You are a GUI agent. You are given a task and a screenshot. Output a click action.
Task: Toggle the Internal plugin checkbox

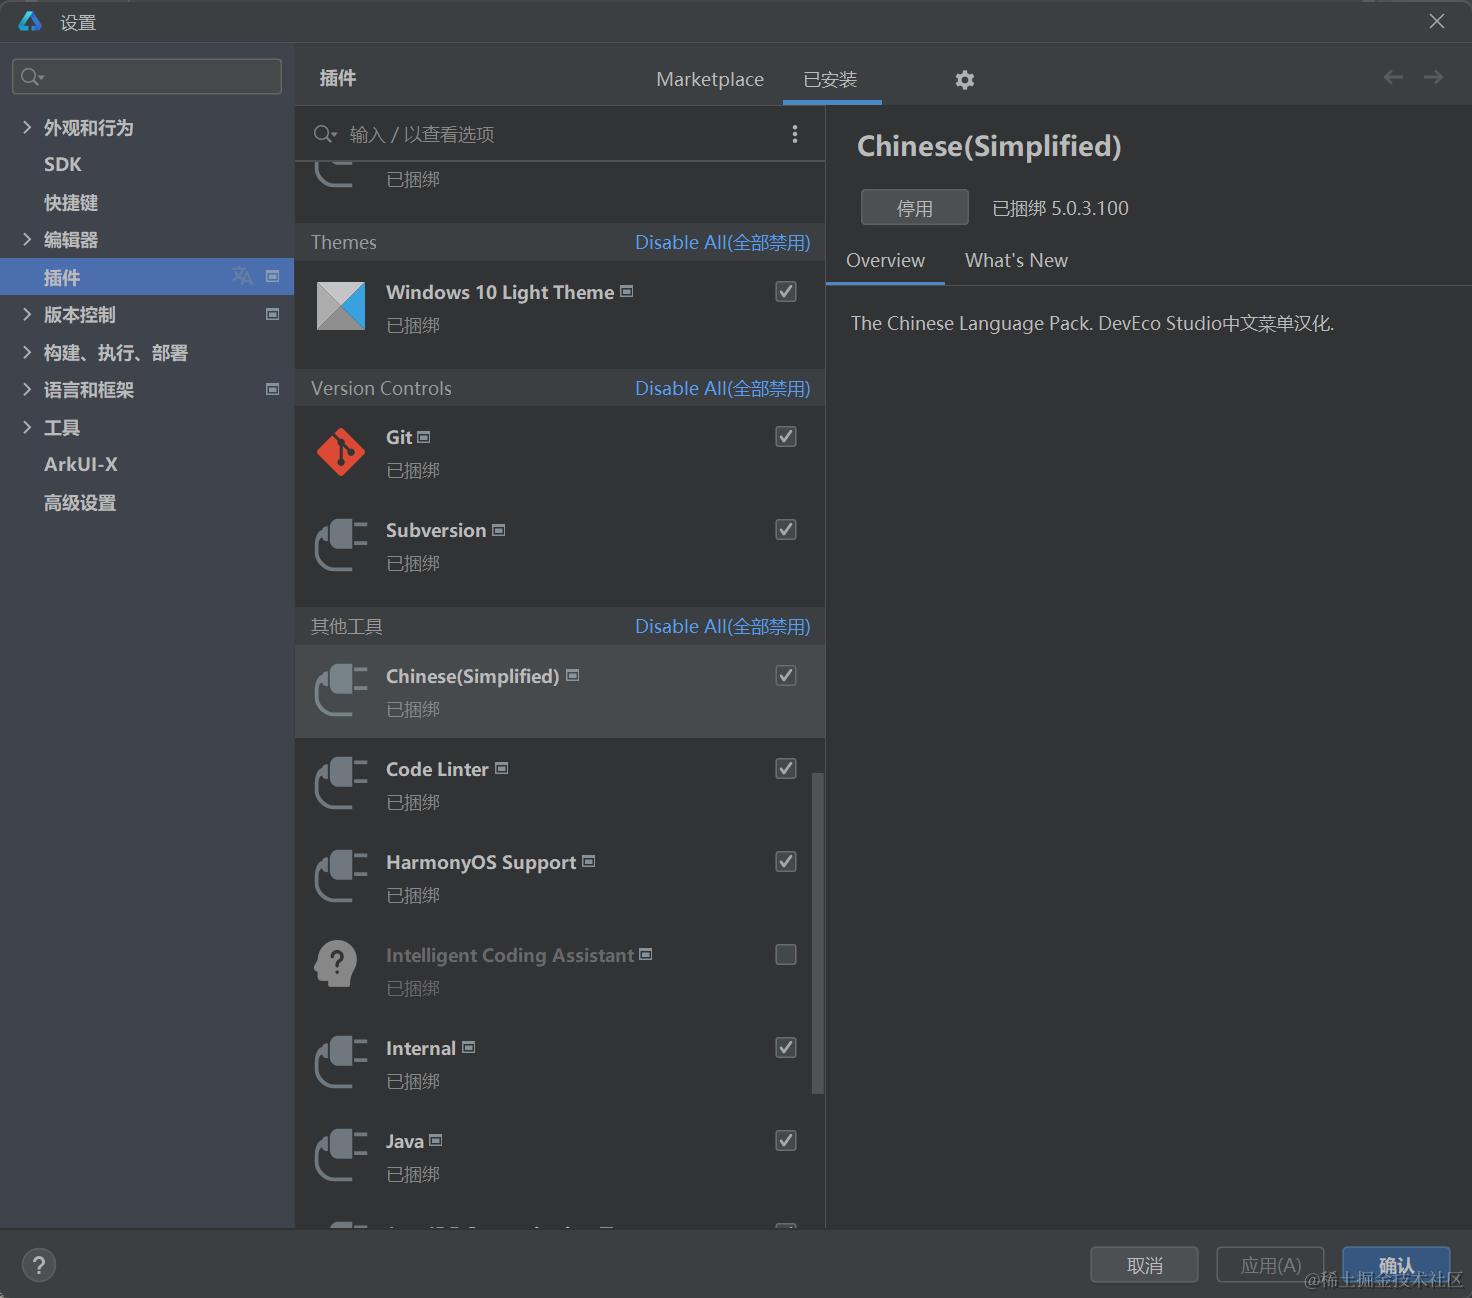click(x=786, y=1047)
